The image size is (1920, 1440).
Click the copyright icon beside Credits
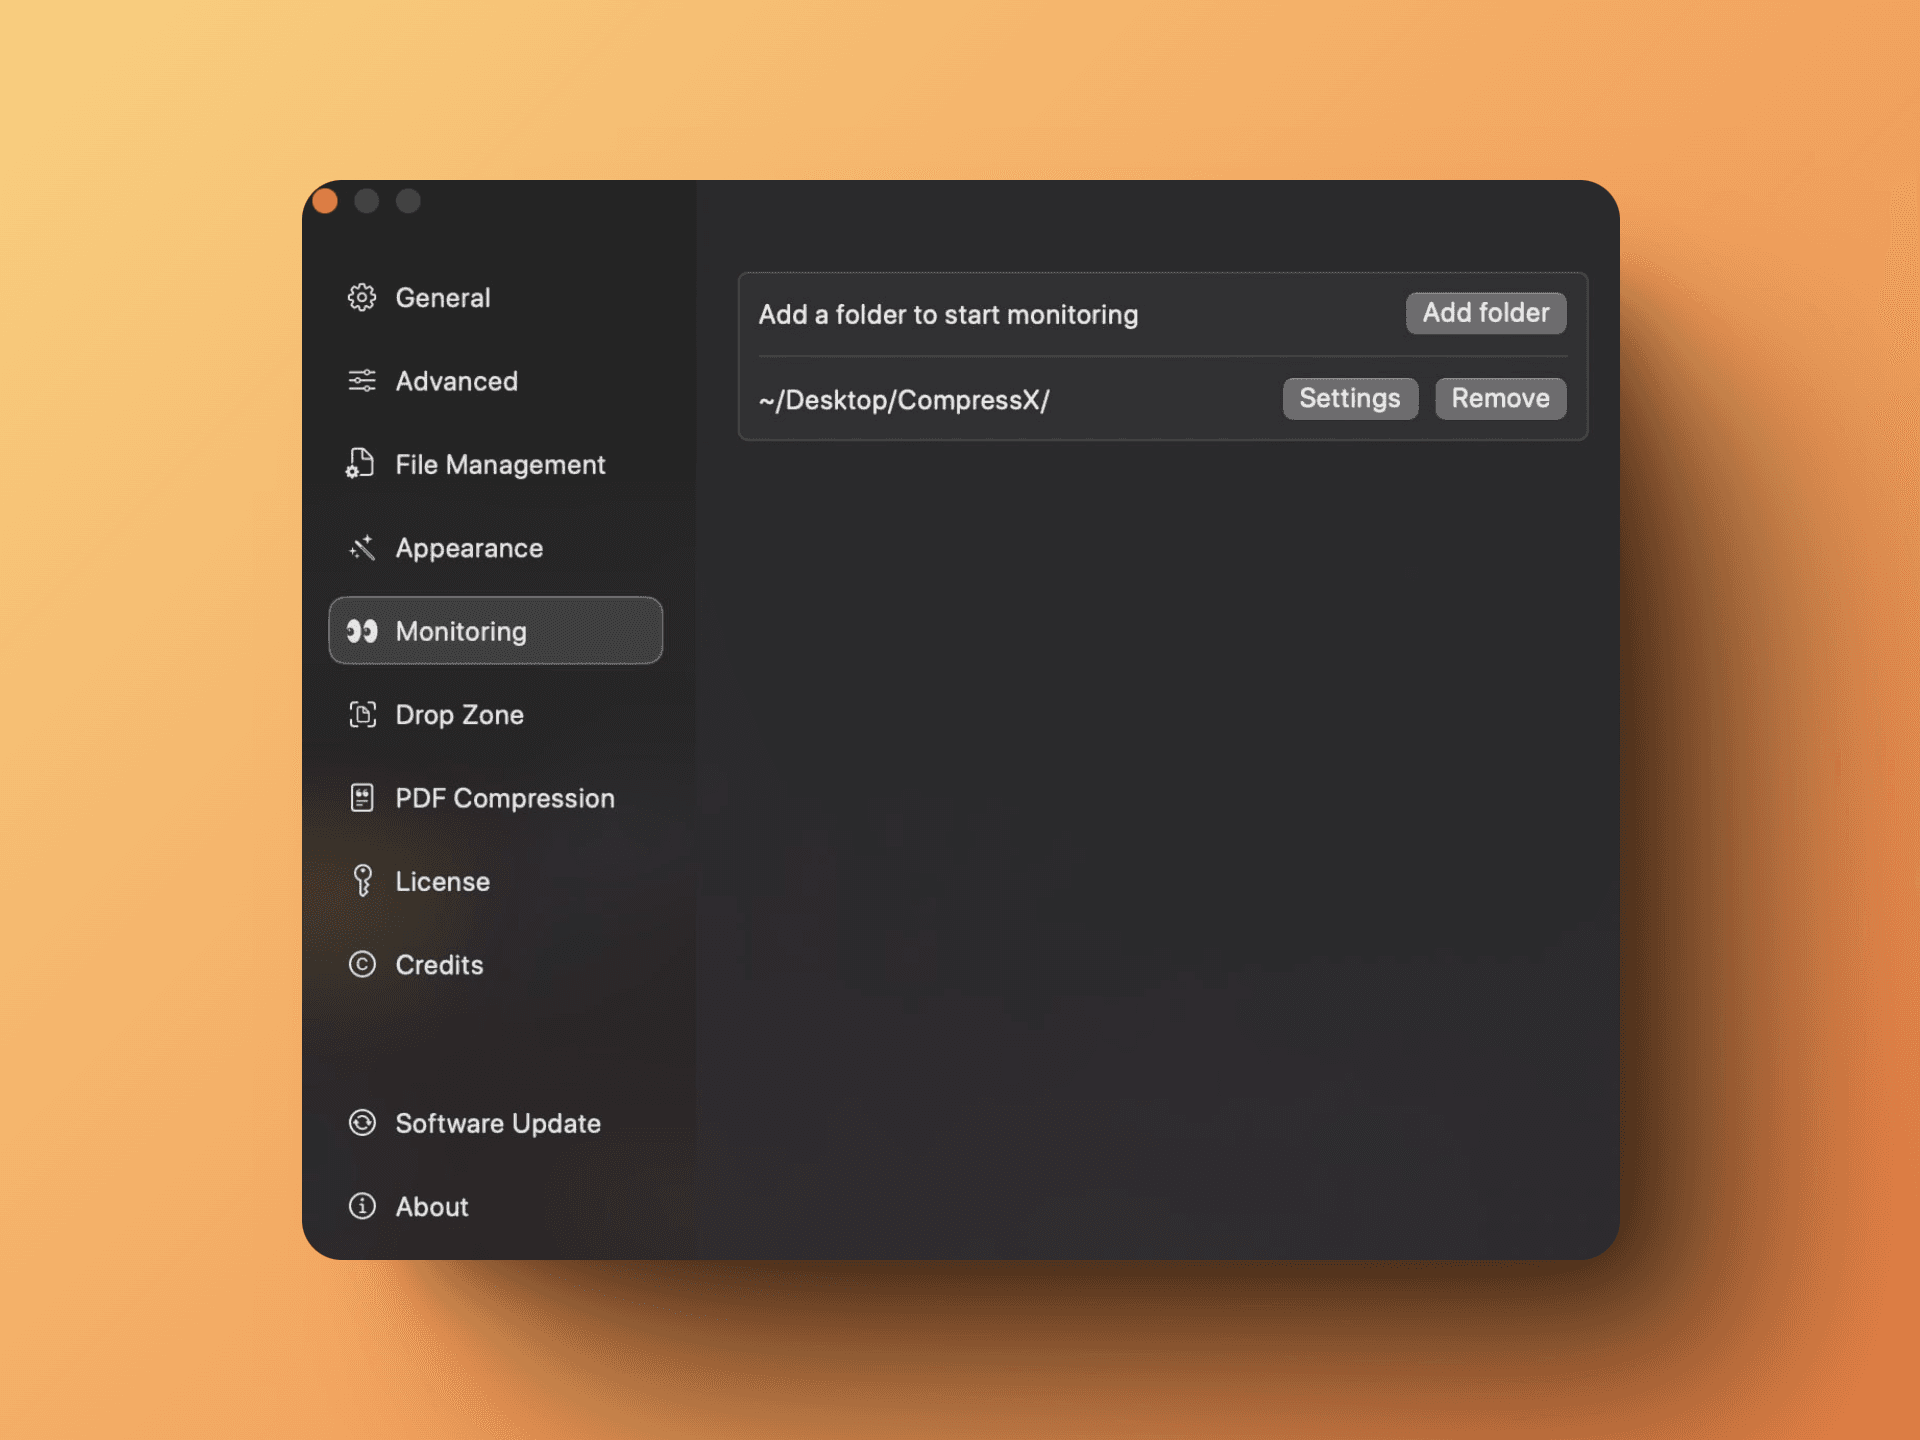361,964
